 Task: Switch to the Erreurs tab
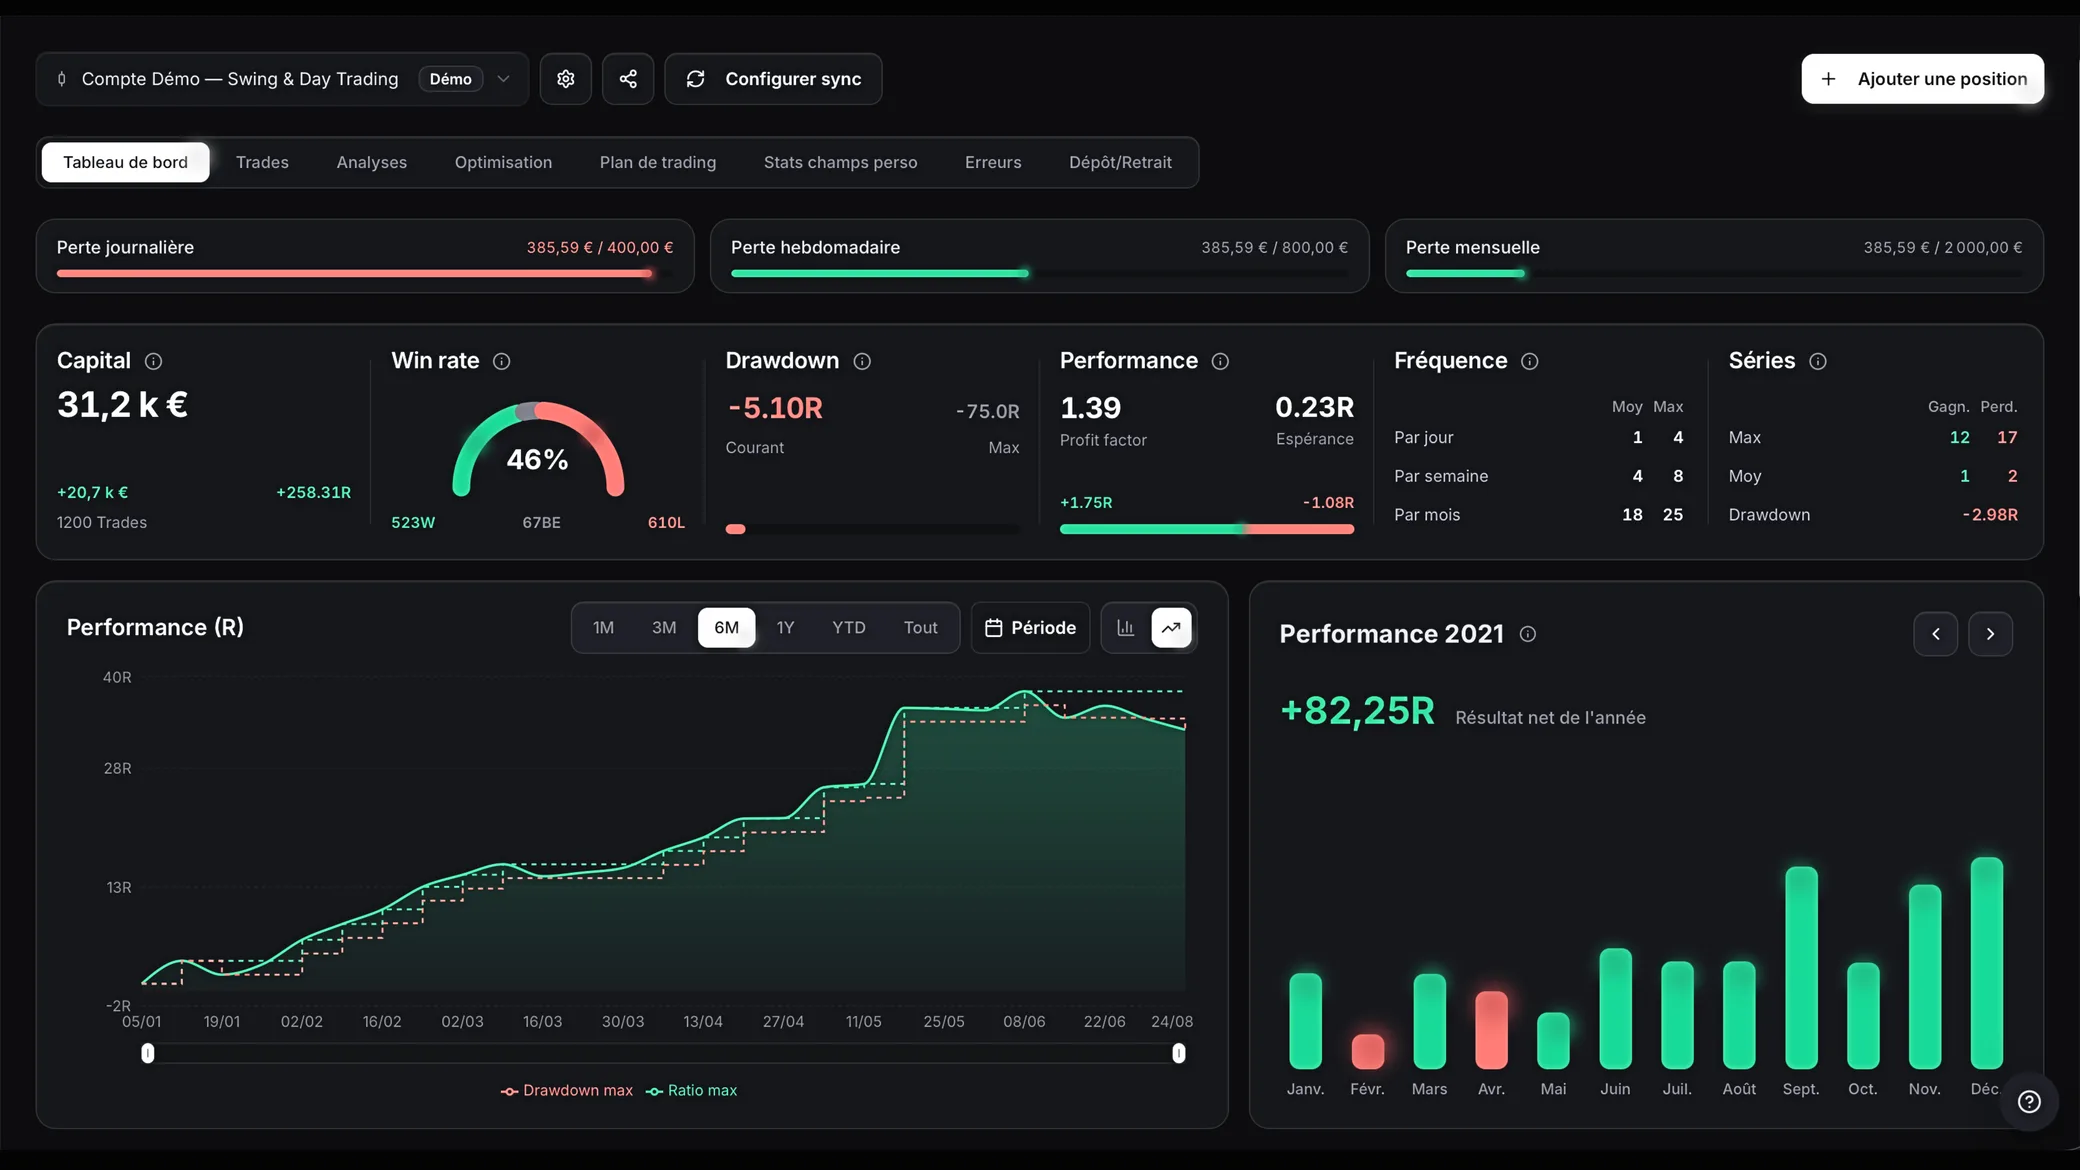[x=993, y=162]
